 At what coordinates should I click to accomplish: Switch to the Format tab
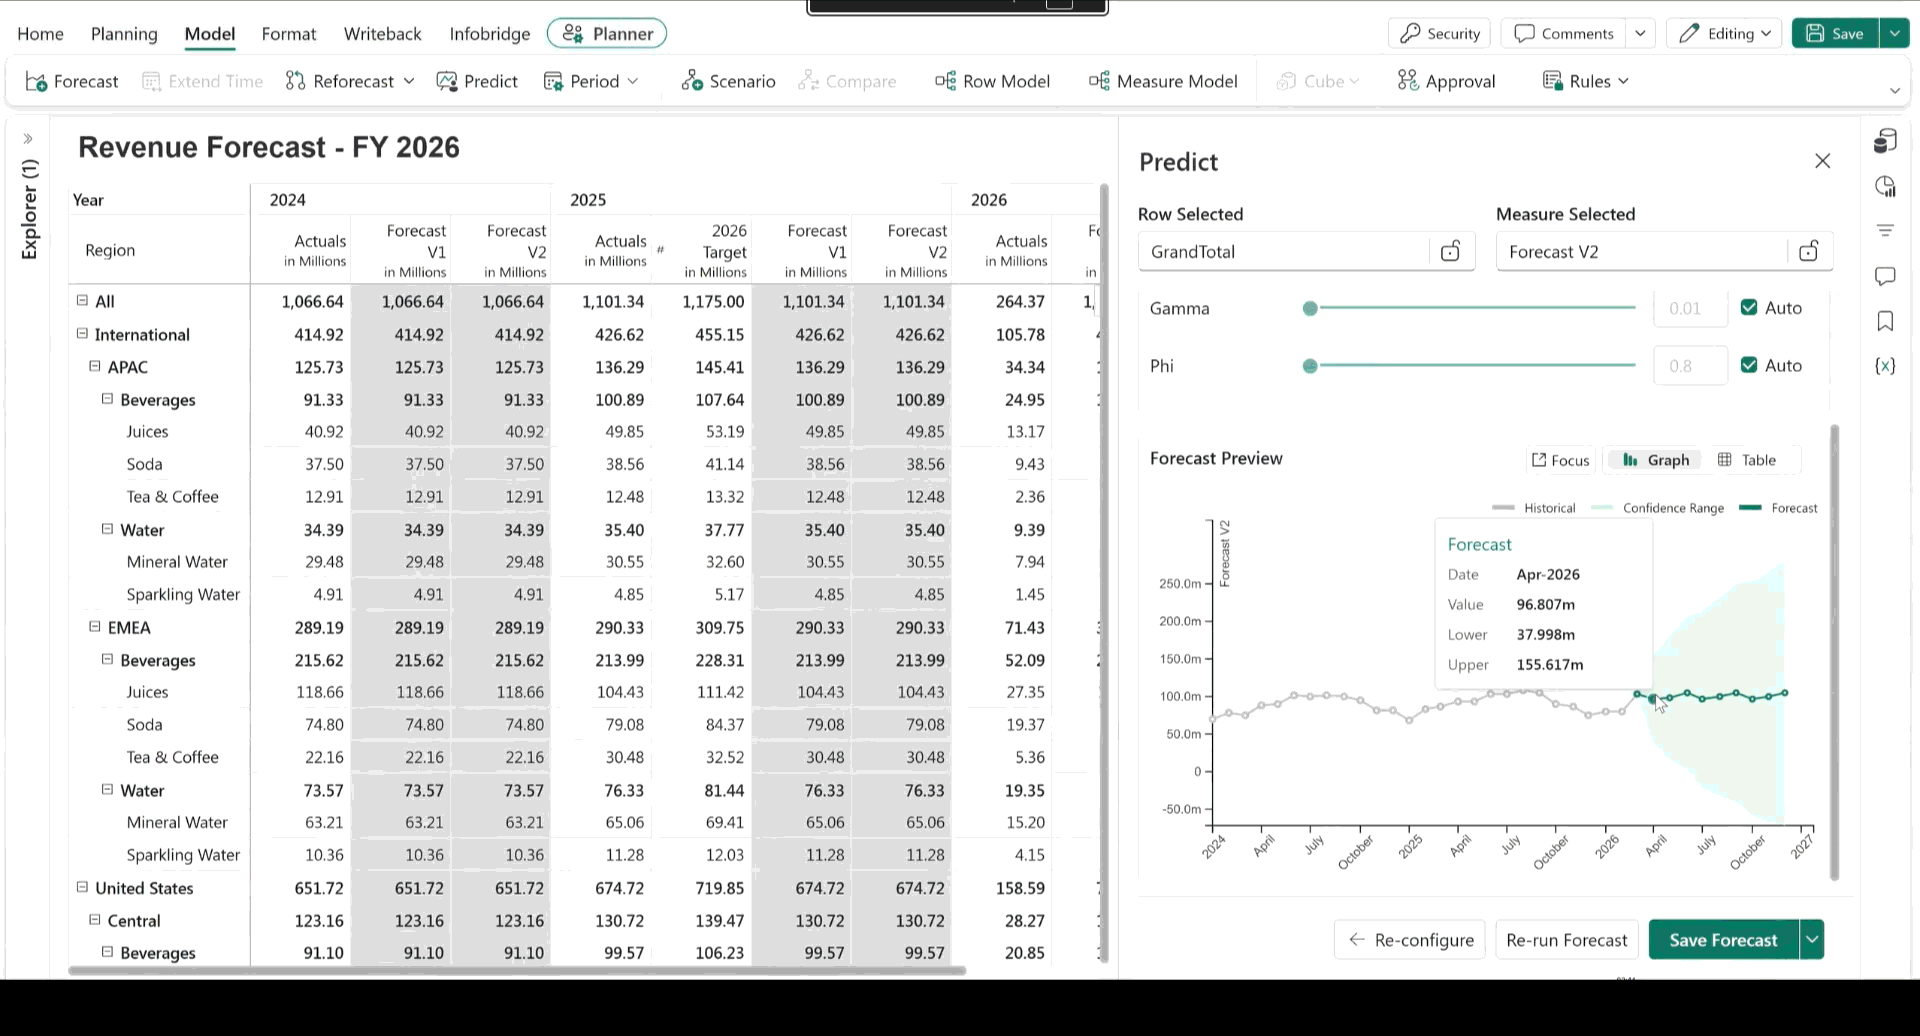(x=289, y=34)
